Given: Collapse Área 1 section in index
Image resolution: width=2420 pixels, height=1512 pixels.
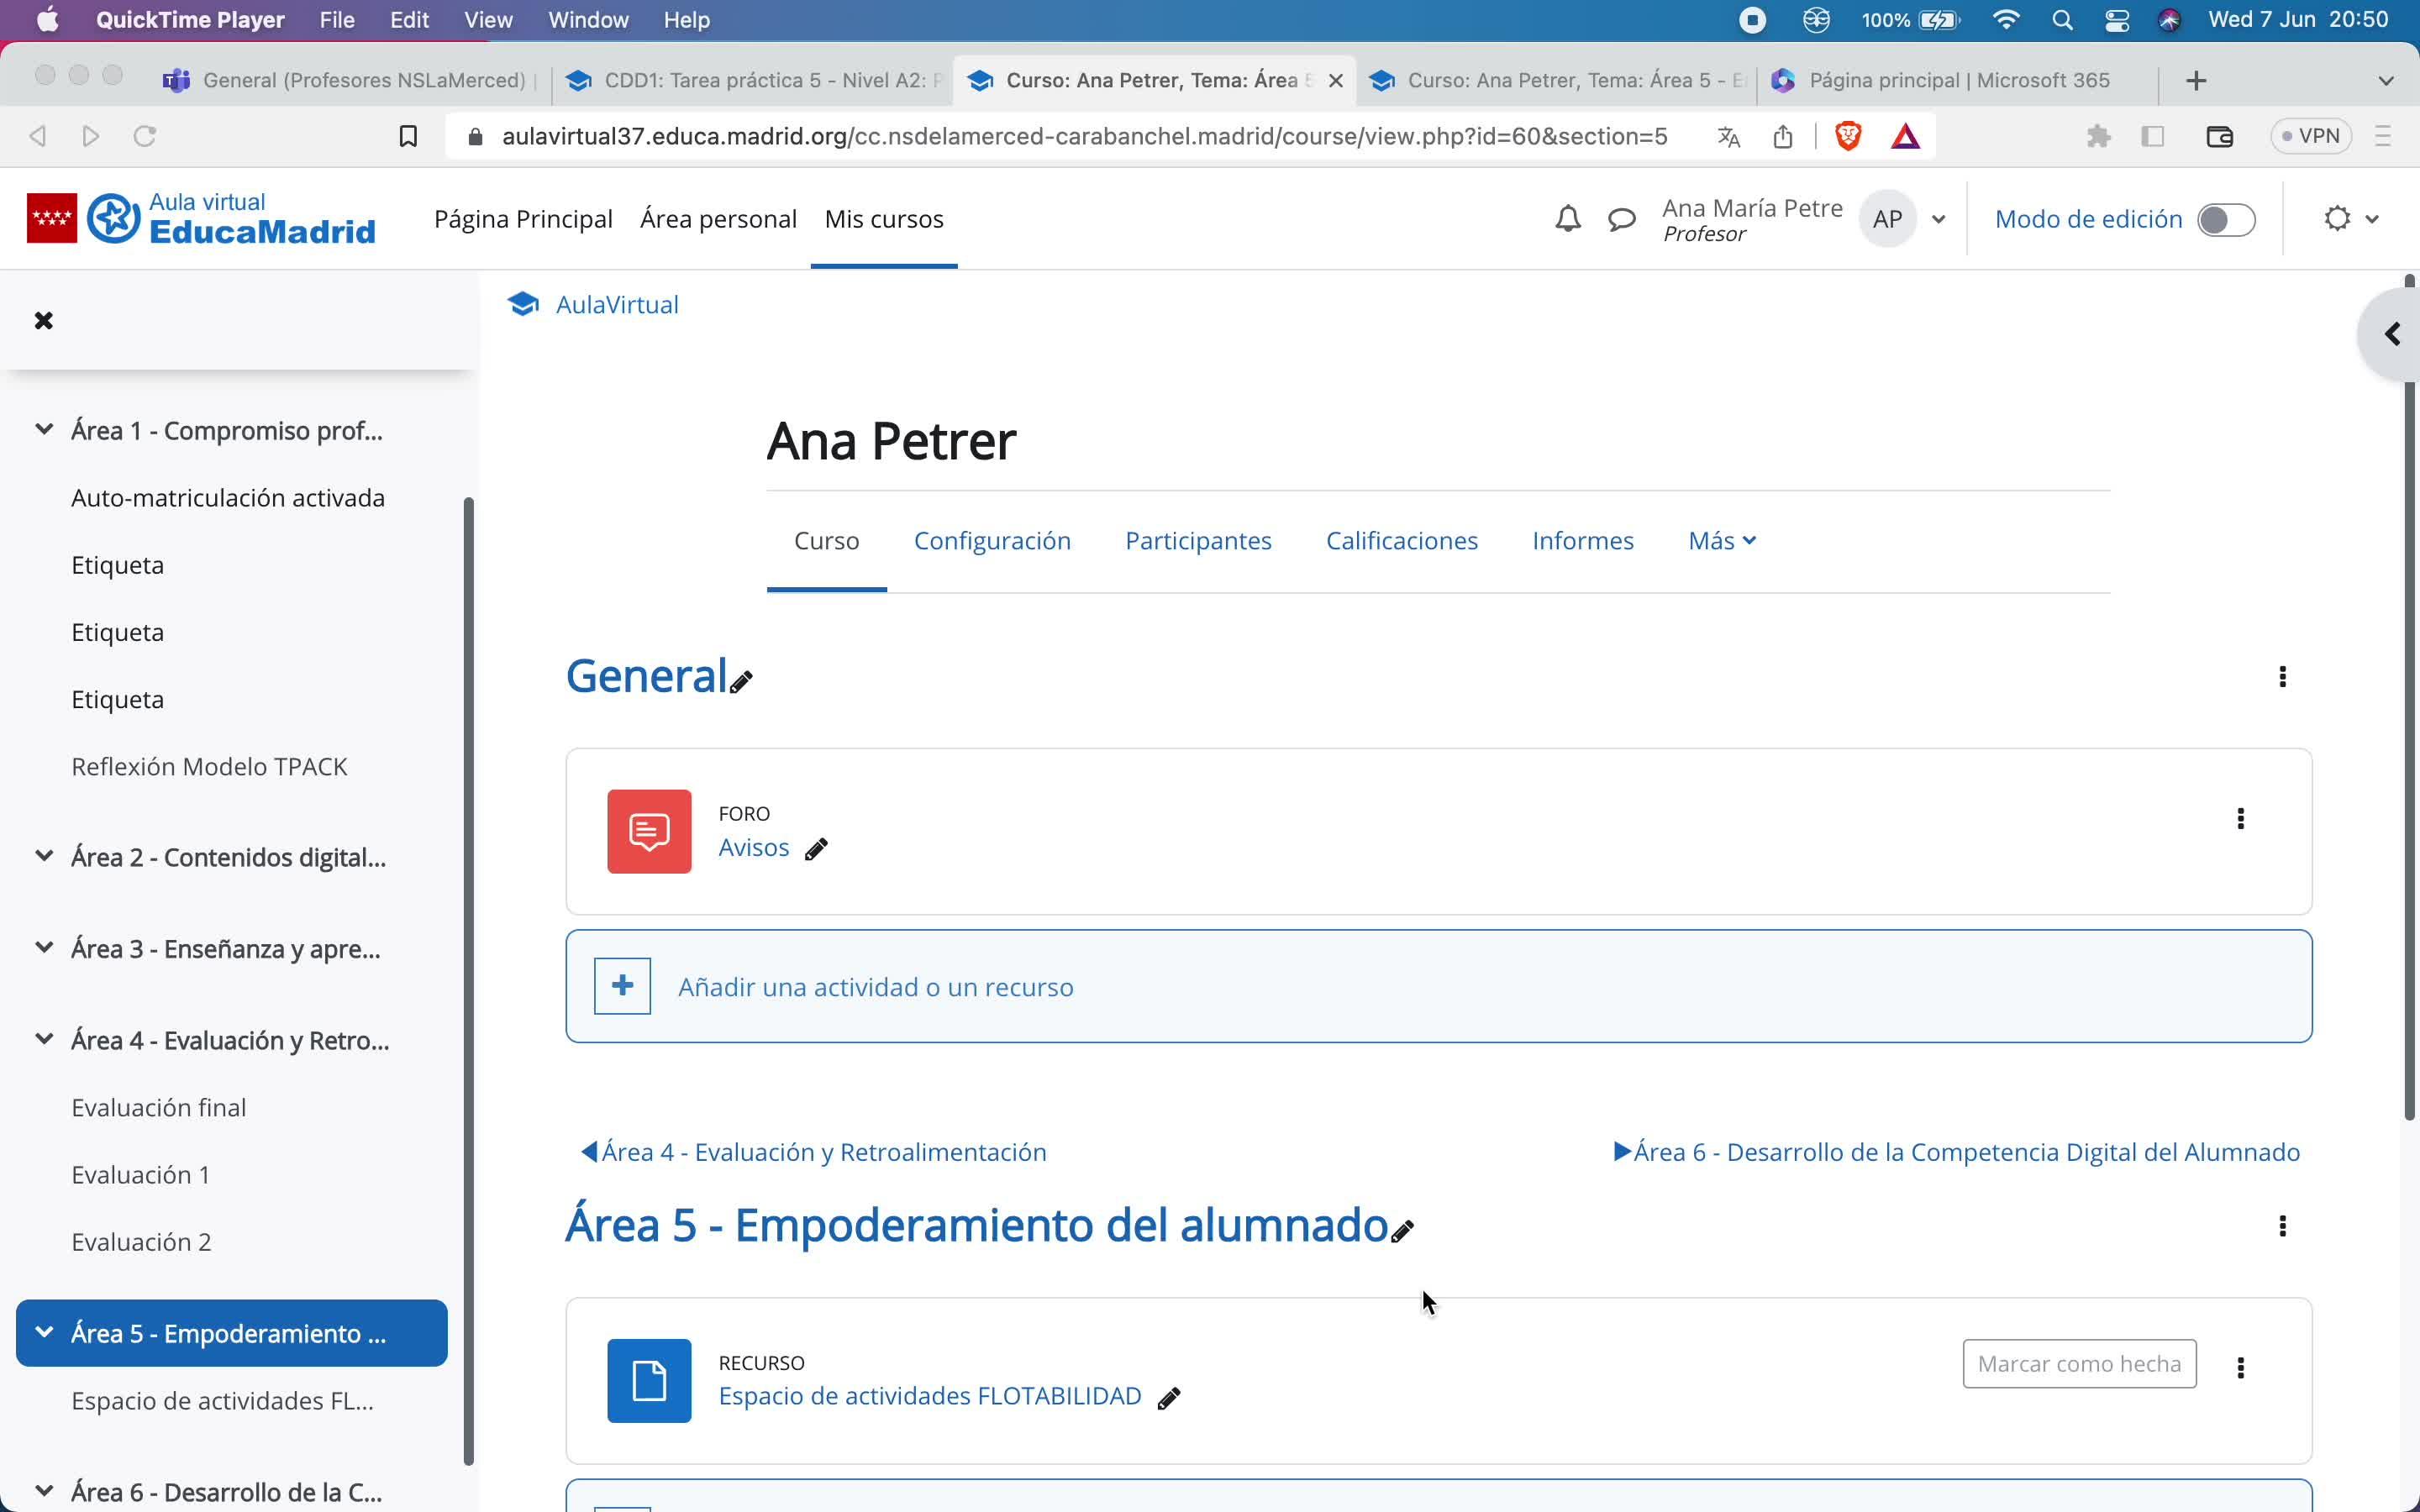Looking at the screenshot, I should click(44, 430).
